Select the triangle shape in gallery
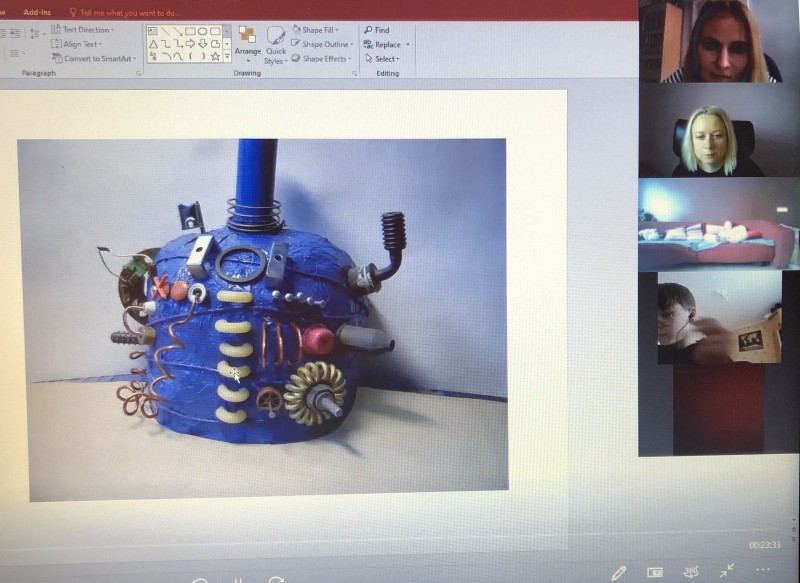 tap(153, 44)
